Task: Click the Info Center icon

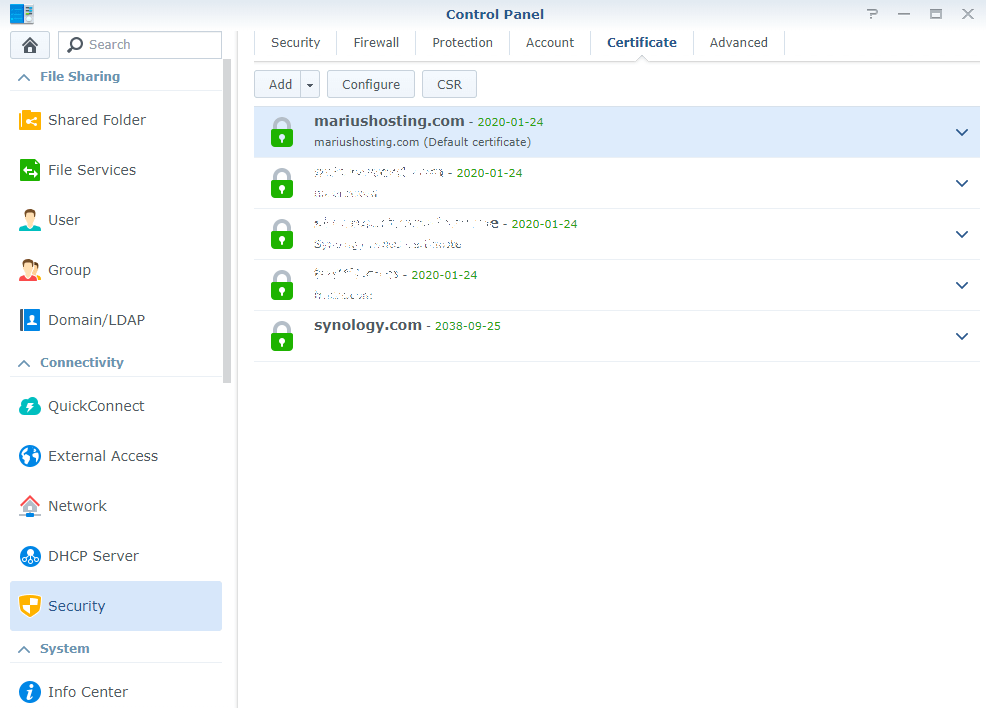Action: coord(30,692)
